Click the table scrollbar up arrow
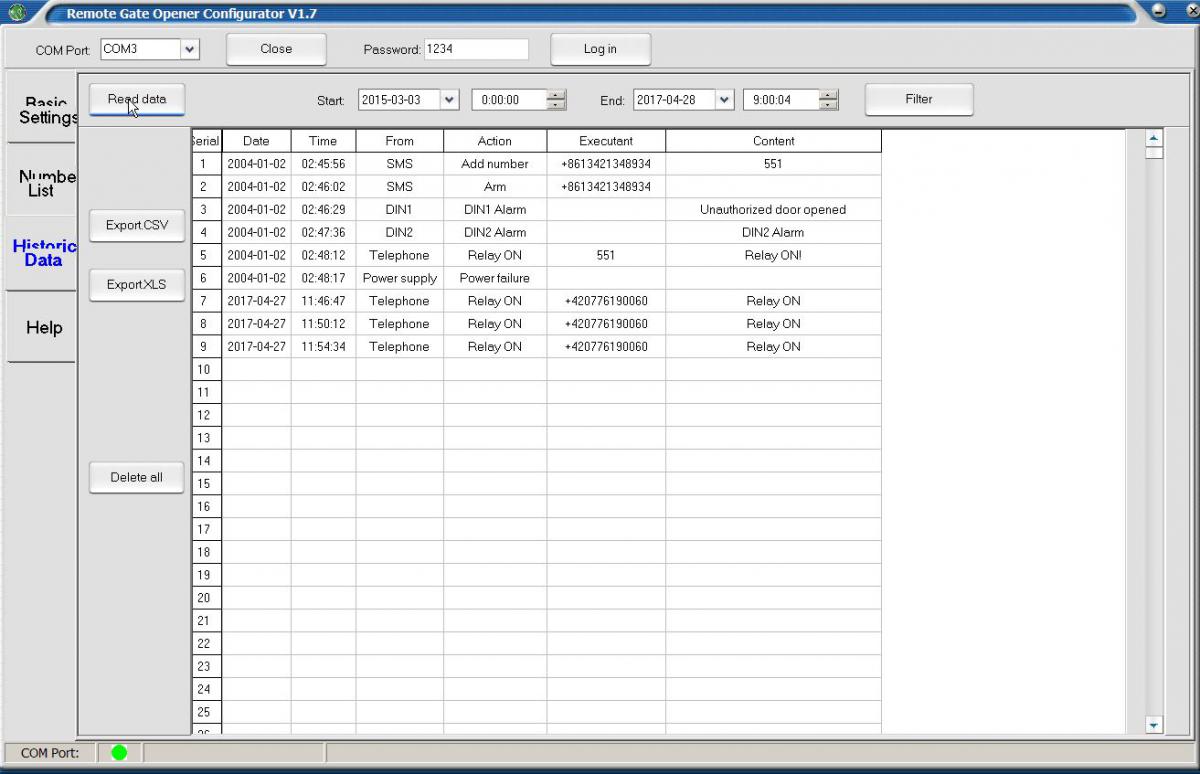 1154,139
